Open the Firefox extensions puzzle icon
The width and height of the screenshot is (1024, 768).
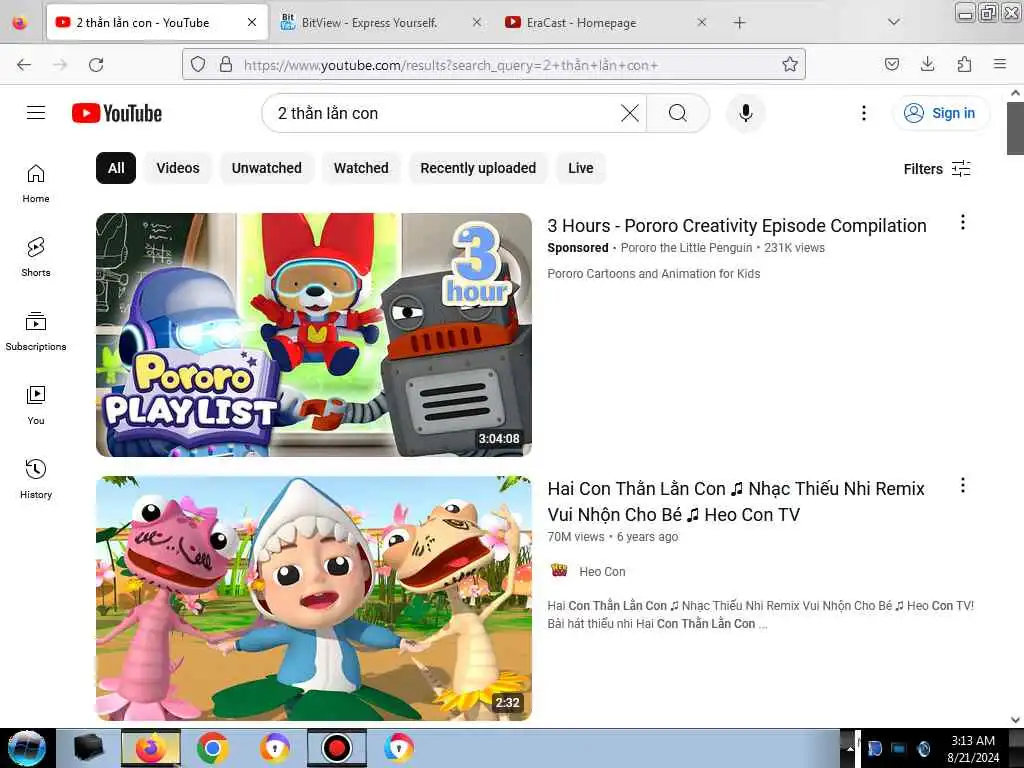964,64
